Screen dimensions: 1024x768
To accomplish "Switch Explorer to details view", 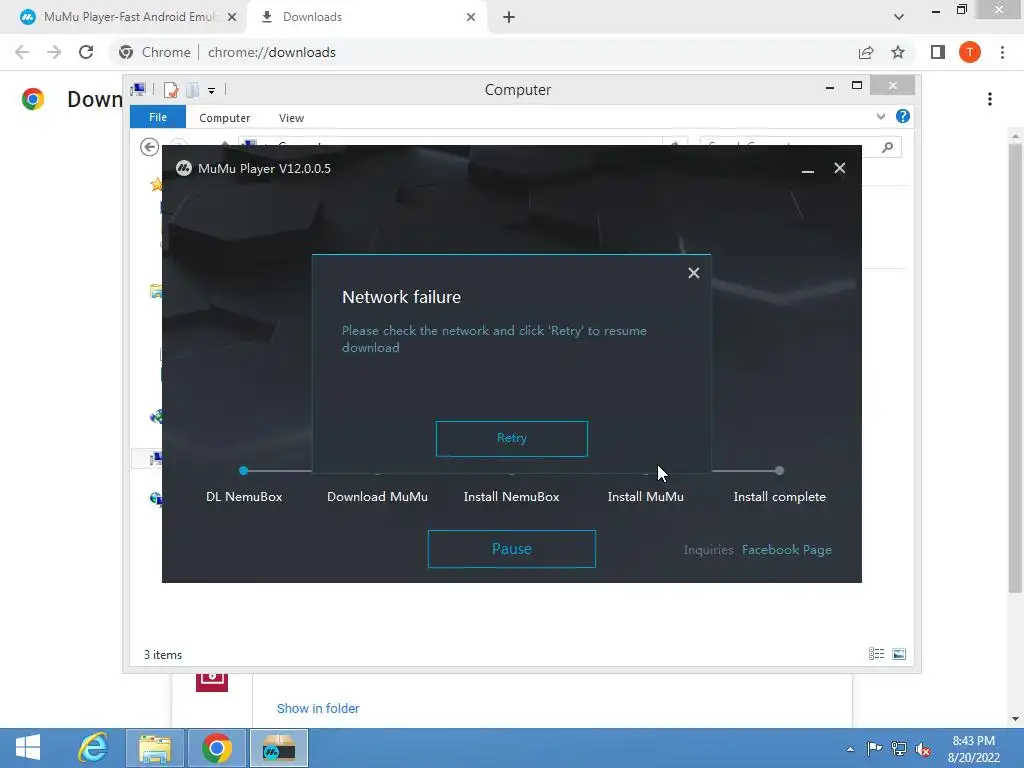I will [876, 654].
